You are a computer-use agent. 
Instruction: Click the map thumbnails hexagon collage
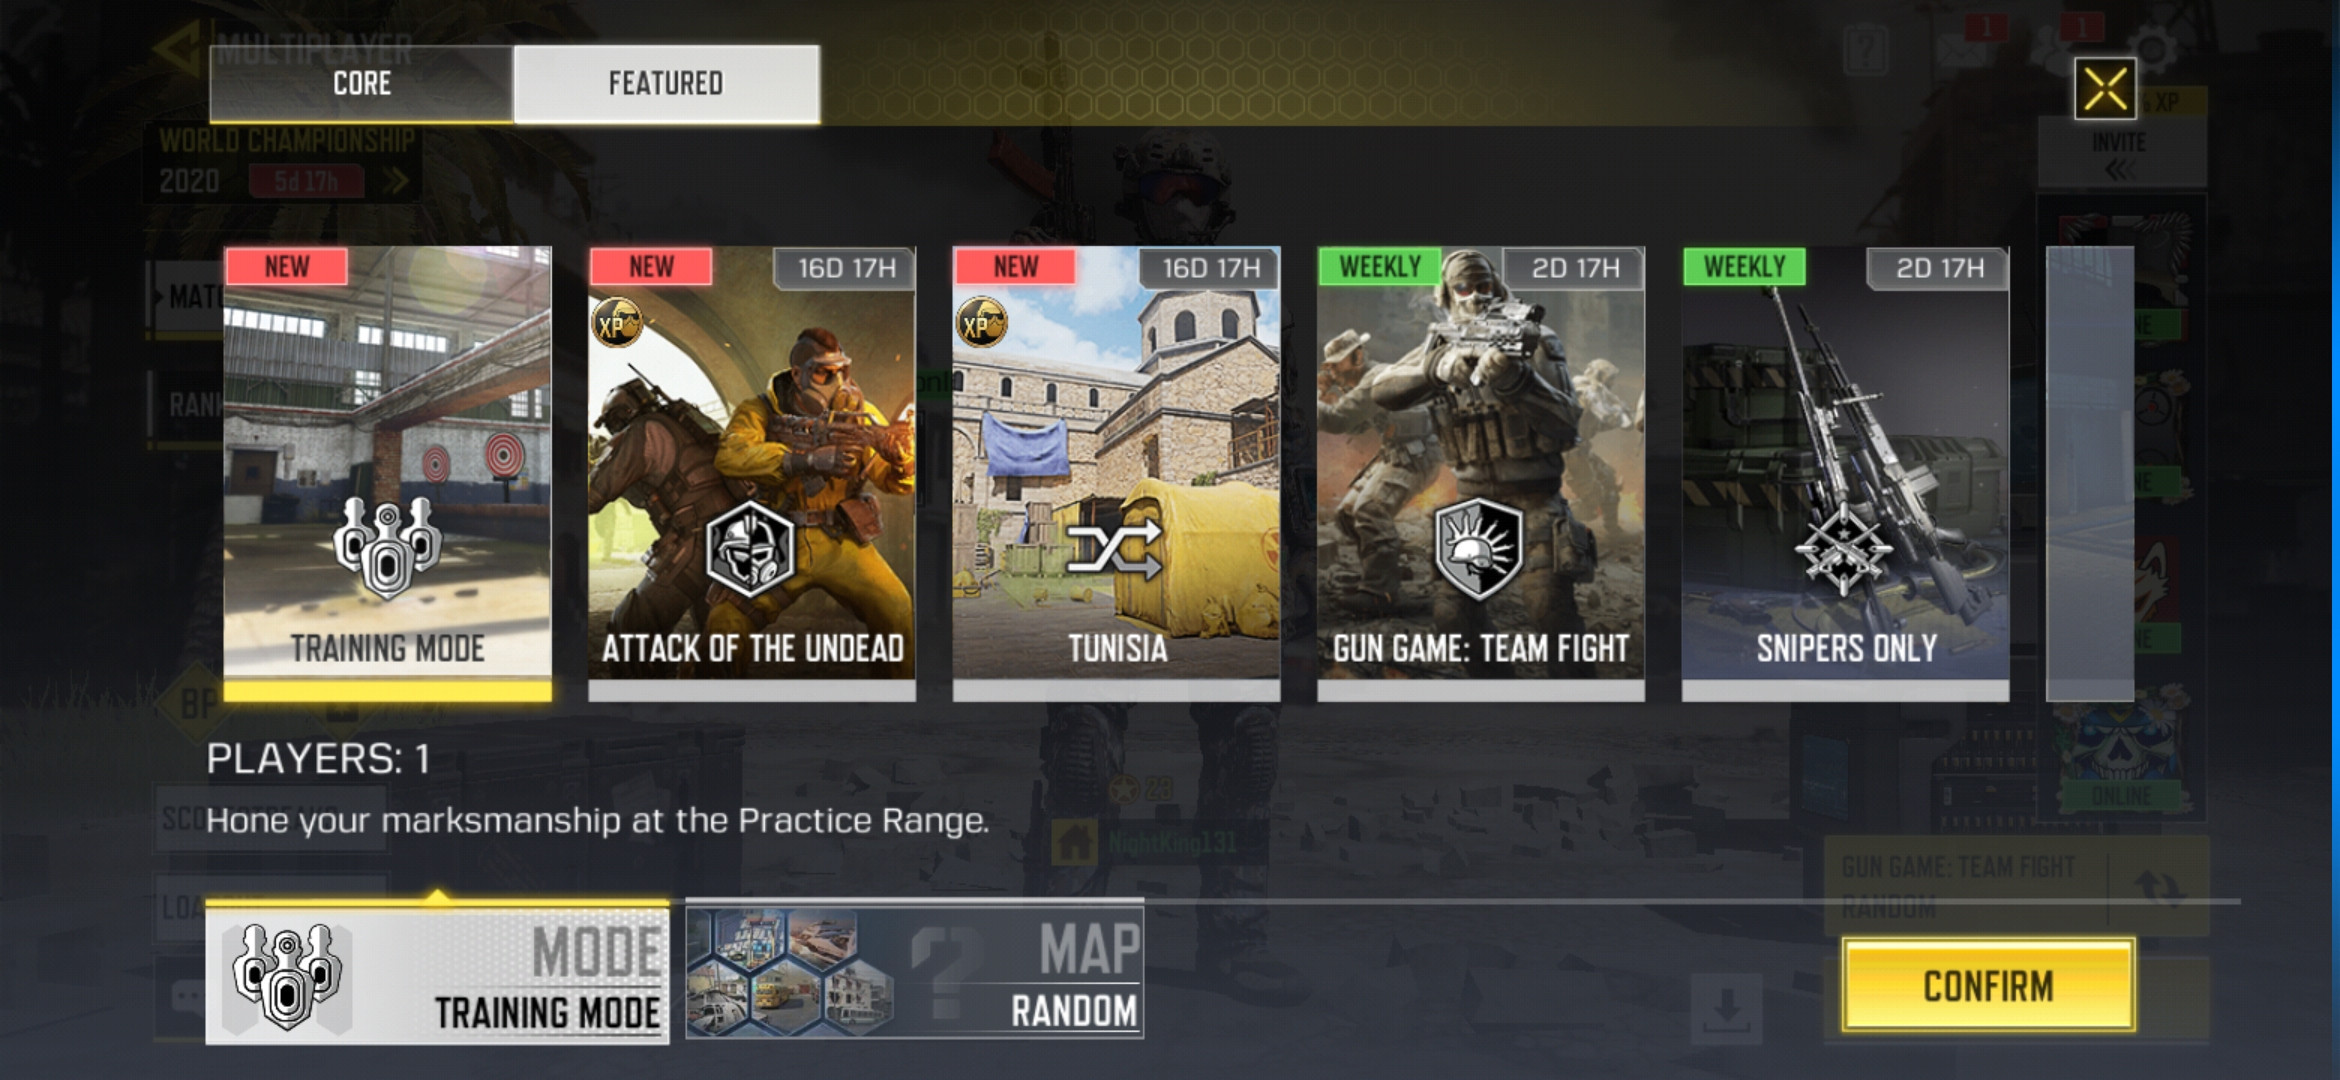coord(790,972)
